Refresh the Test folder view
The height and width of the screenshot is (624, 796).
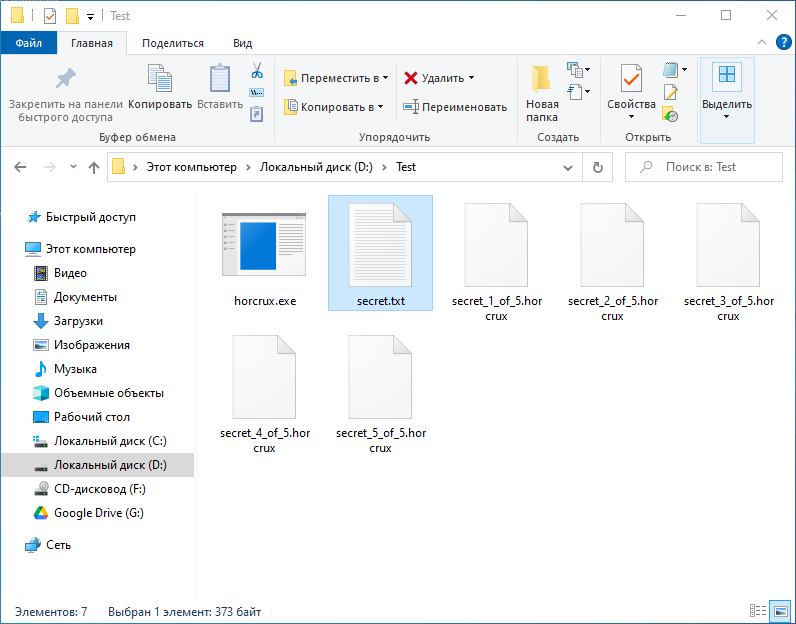(x=598, y=167)
